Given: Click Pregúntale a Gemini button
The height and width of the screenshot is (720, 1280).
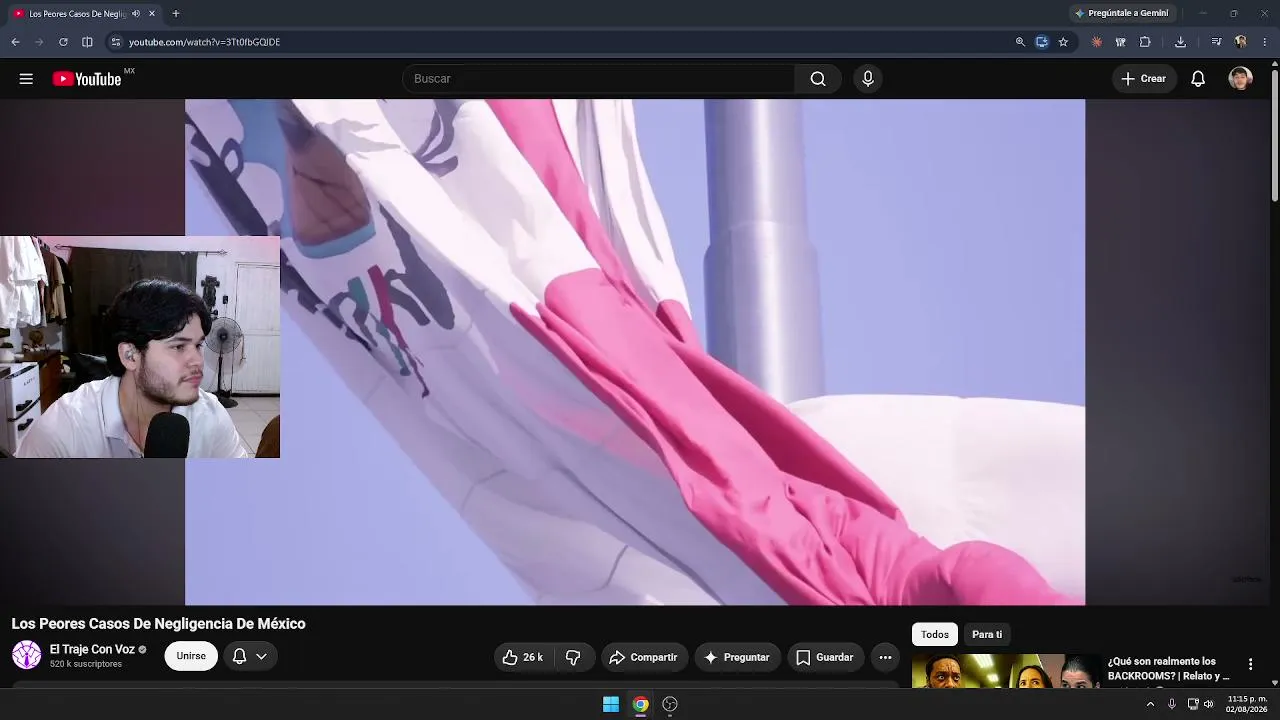Looking at the screenshot, I should tap(1121, 13).
